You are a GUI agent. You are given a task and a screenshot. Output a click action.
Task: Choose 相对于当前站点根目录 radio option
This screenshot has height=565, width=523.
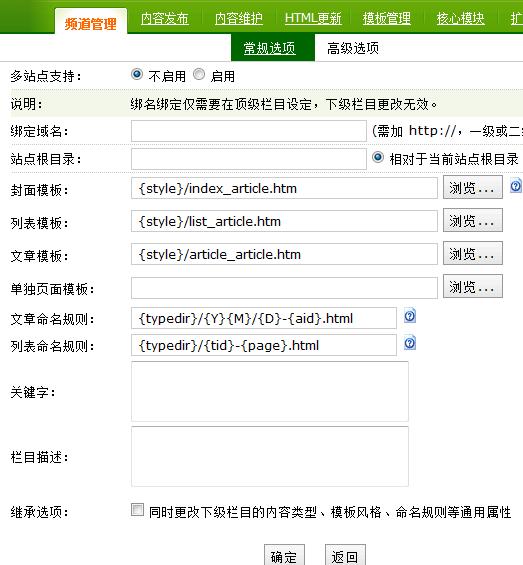click(x=378, y=157)
